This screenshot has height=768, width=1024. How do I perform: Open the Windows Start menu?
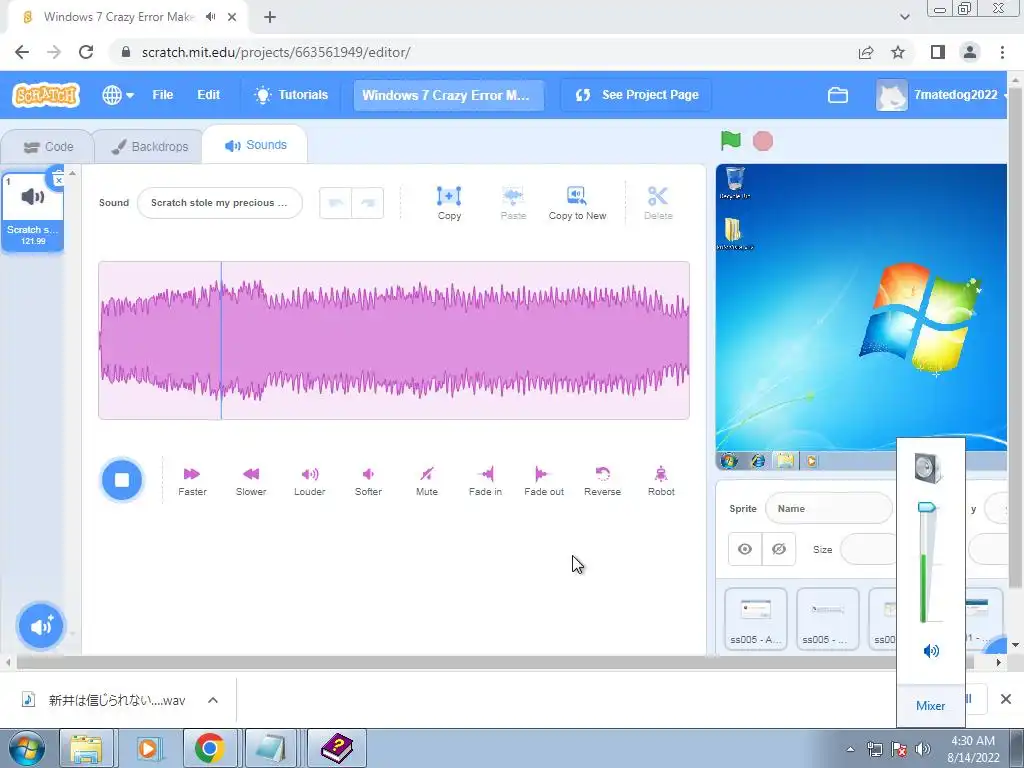point(25,748)
